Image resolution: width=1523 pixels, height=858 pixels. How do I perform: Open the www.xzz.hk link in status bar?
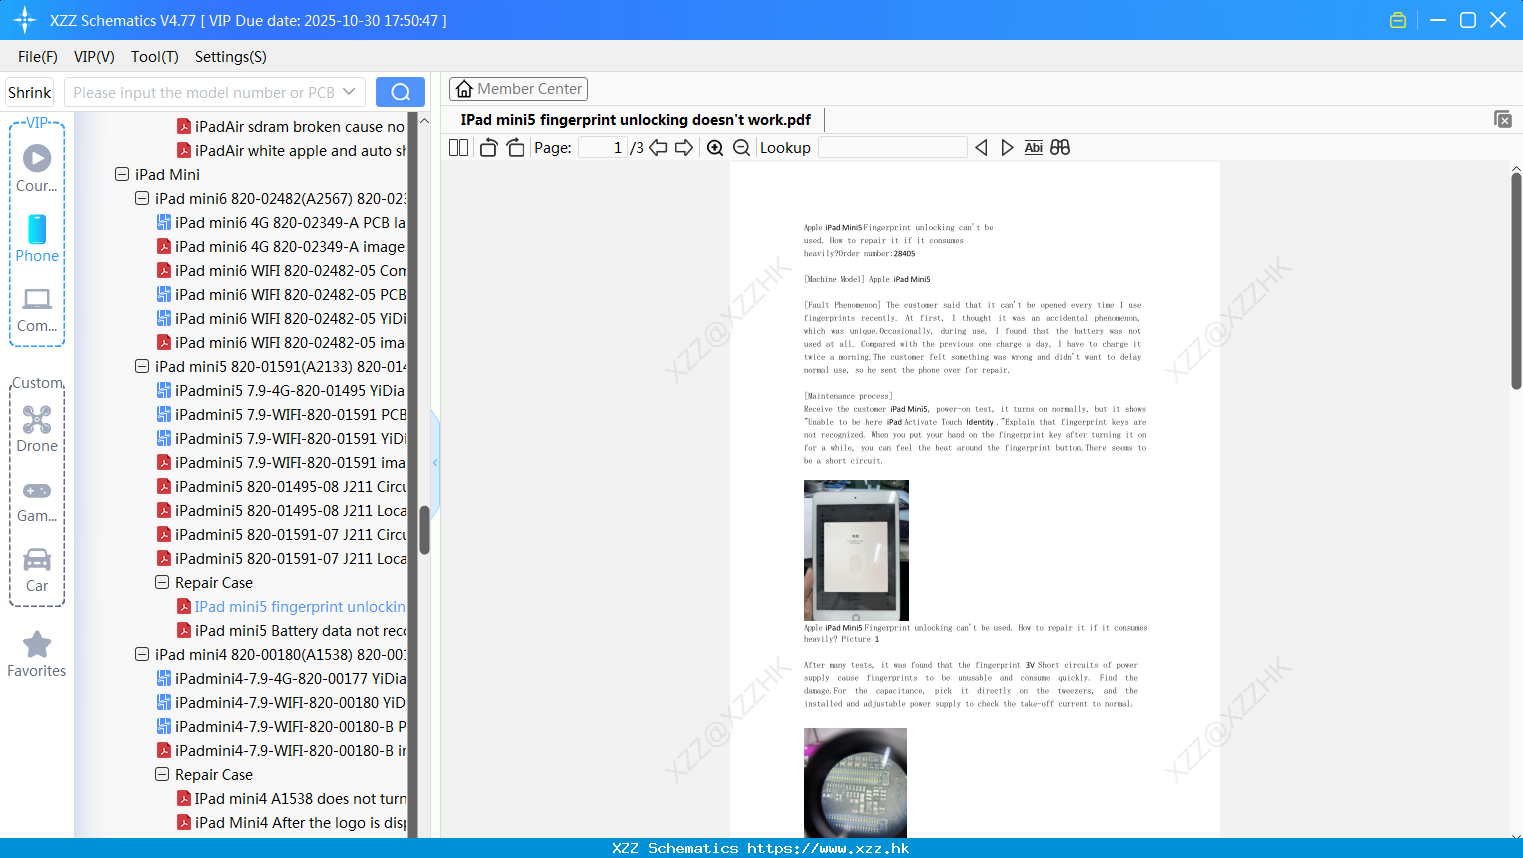pos(828,848)
